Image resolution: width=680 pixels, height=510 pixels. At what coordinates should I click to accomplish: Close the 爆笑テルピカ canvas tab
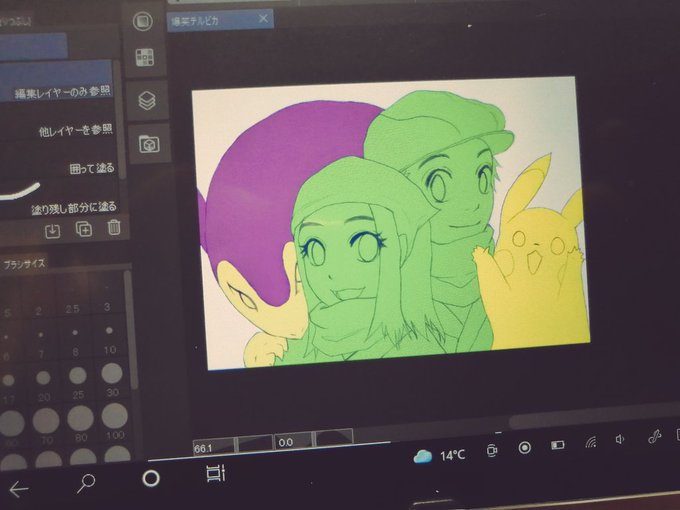263,18
